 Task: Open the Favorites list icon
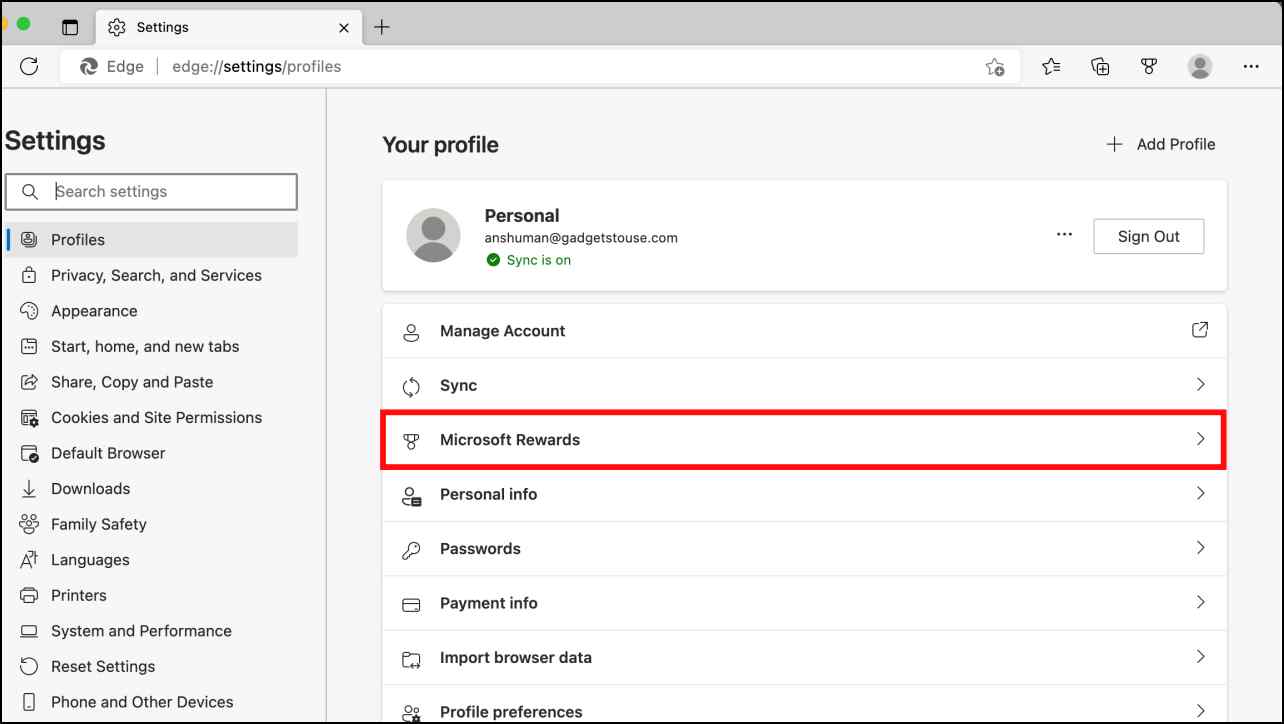pyautogui.click(x=1051, y=66)
